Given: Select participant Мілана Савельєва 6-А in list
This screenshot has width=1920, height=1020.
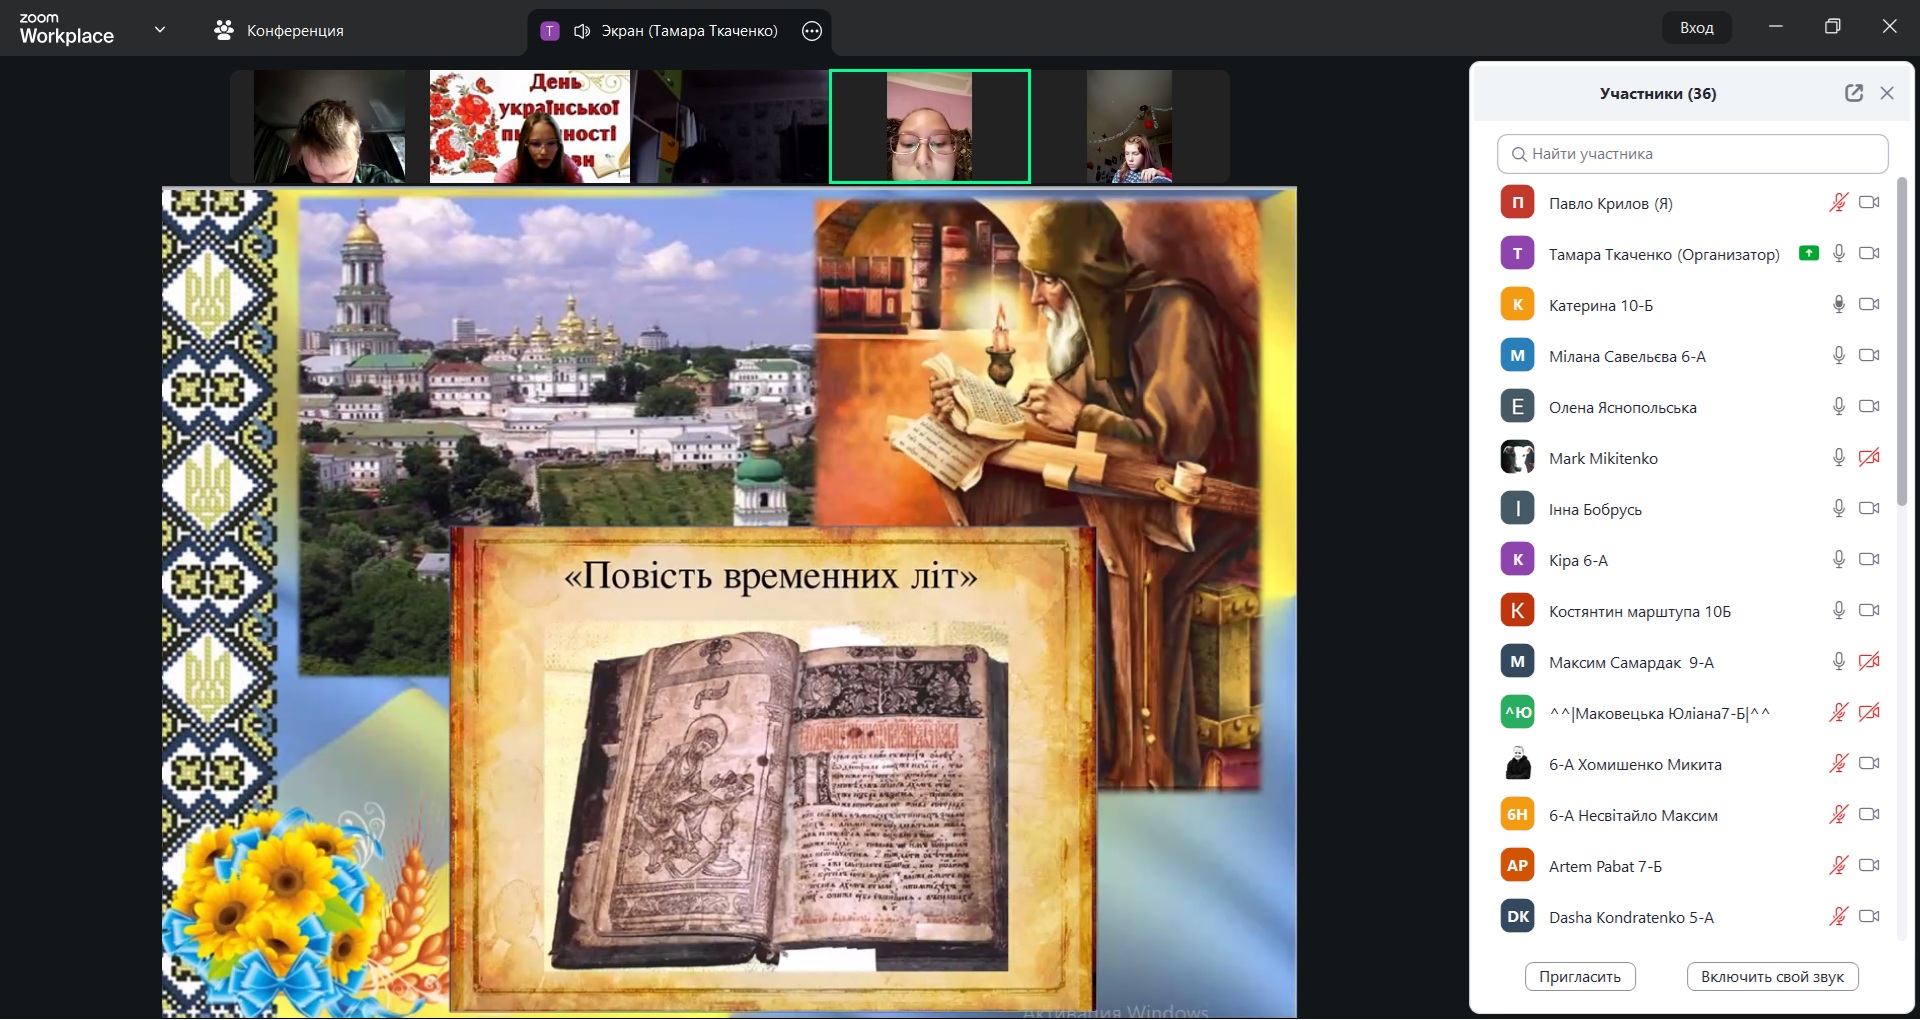Looking at the screenshot, I should click(1627, 356).
